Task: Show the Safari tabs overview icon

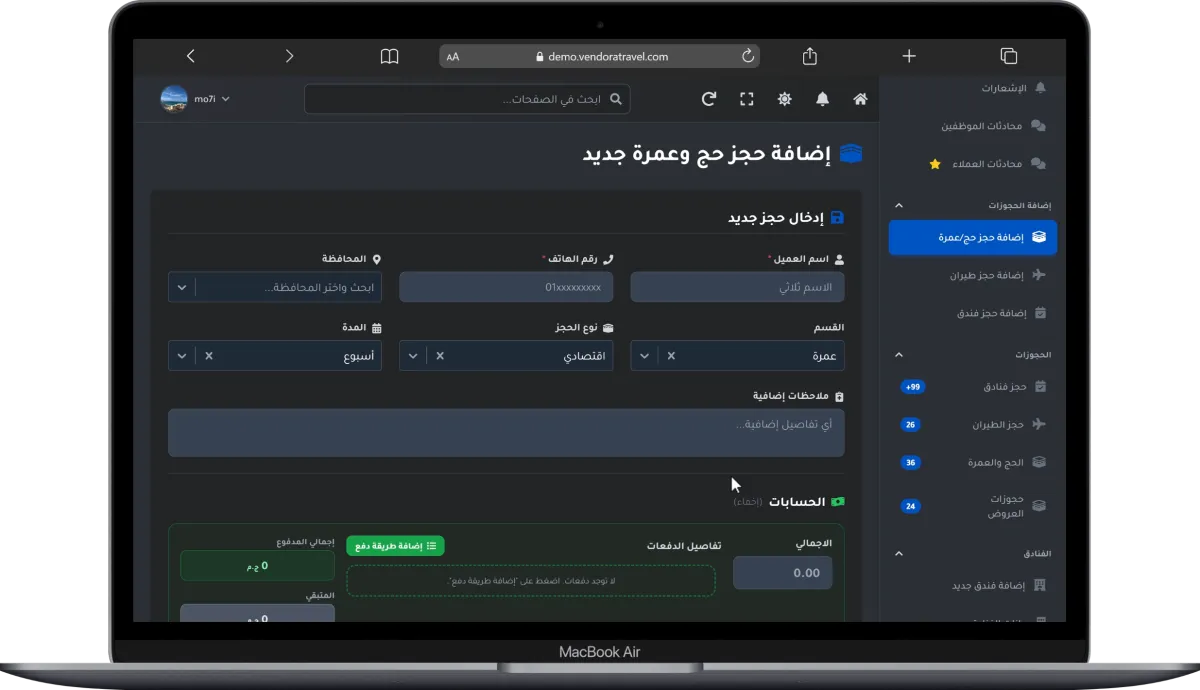Action: (1008, 56)
